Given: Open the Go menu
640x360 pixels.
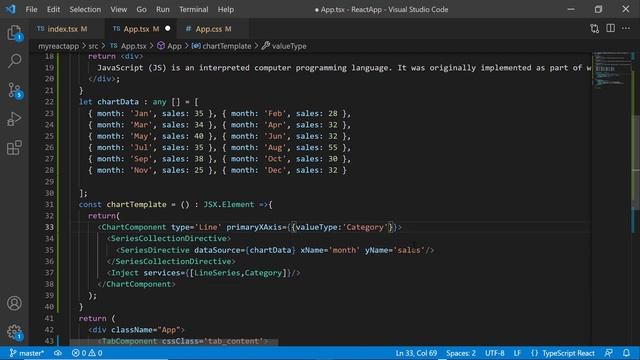Looking at the screenshot, I should (141, 9).
